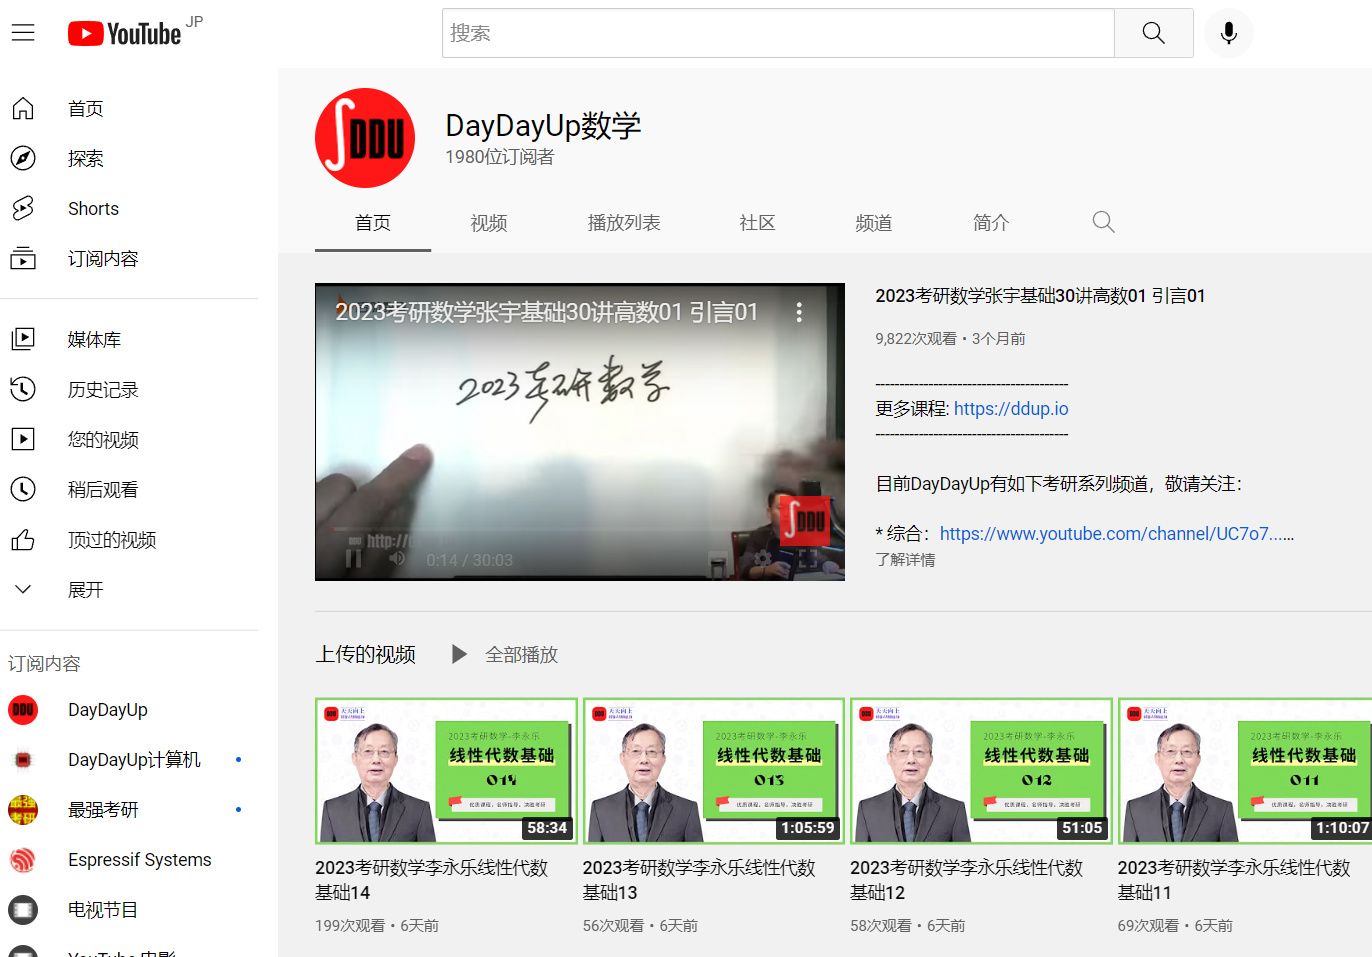Switch to the 播放列表 tab

click(x=624, y=223)
